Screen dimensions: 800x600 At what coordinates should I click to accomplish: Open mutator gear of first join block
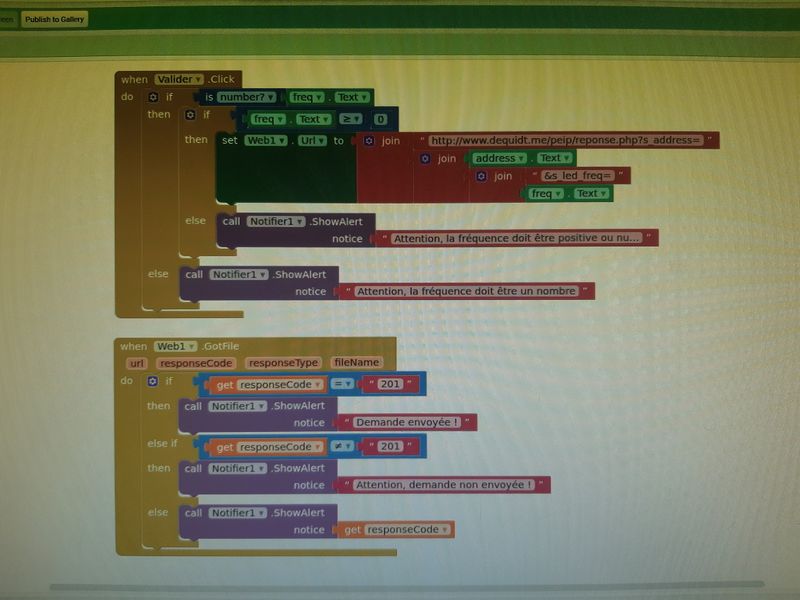tap(369, 141)
